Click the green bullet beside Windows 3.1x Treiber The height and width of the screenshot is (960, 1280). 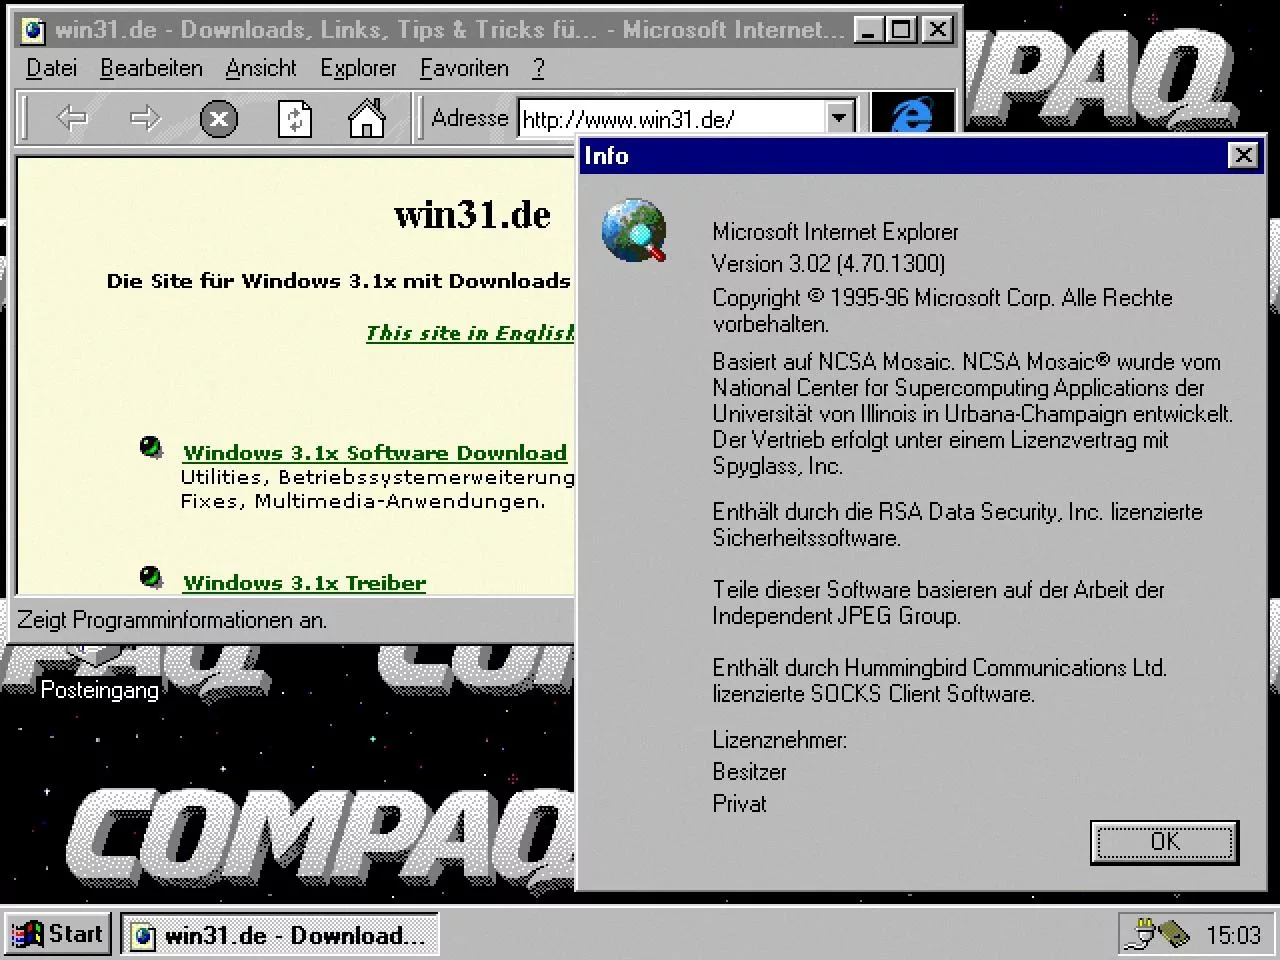151,576
